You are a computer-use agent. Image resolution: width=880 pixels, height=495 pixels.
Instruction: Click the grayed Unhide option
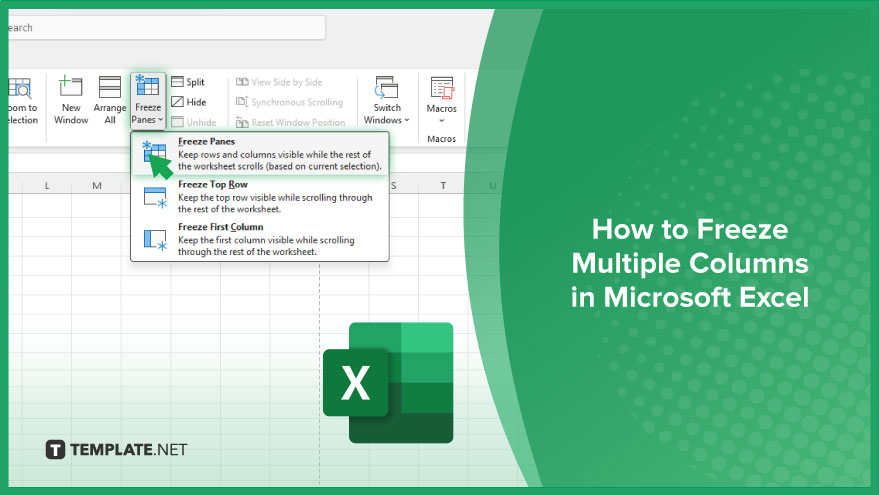coord(194,122)
